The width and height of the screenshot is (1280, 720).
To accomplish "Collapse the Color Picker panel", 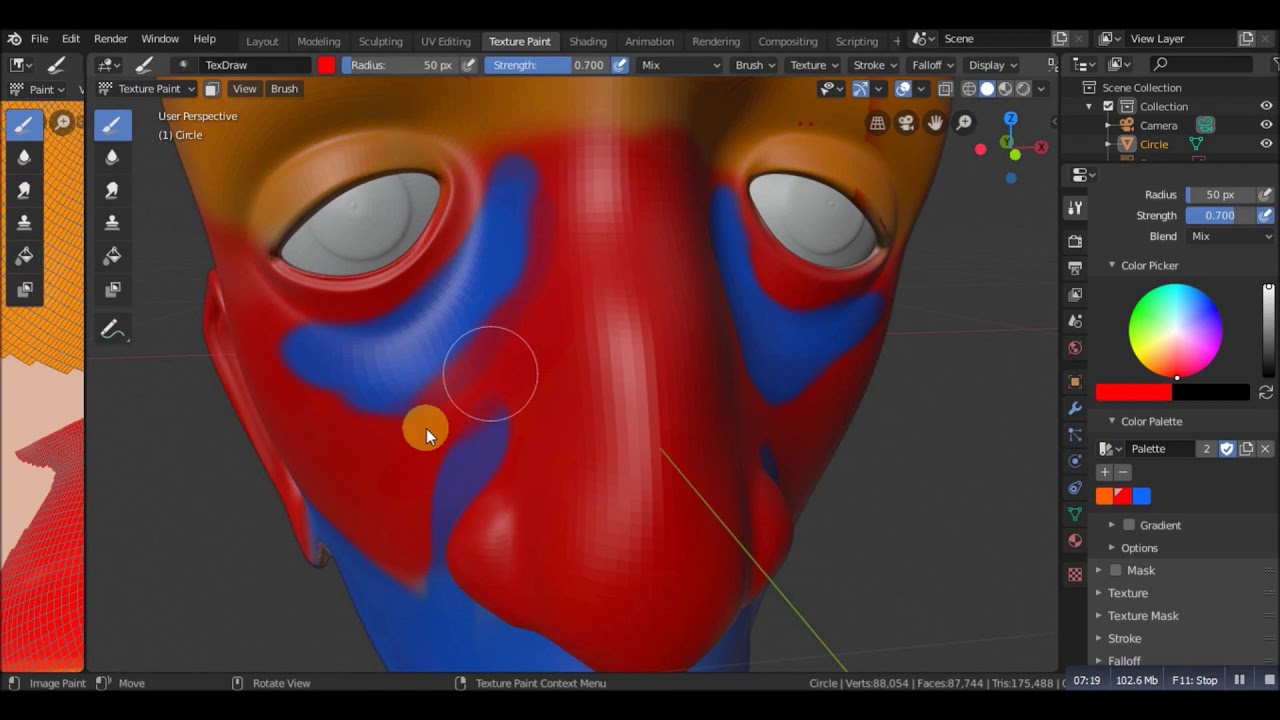I will point(1150,265).
